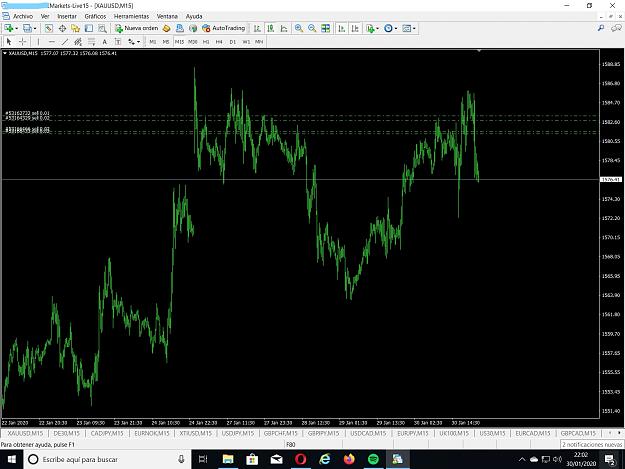Select the Fibonacci Retracement tool
625x469 pixels.
click(92, 41)
